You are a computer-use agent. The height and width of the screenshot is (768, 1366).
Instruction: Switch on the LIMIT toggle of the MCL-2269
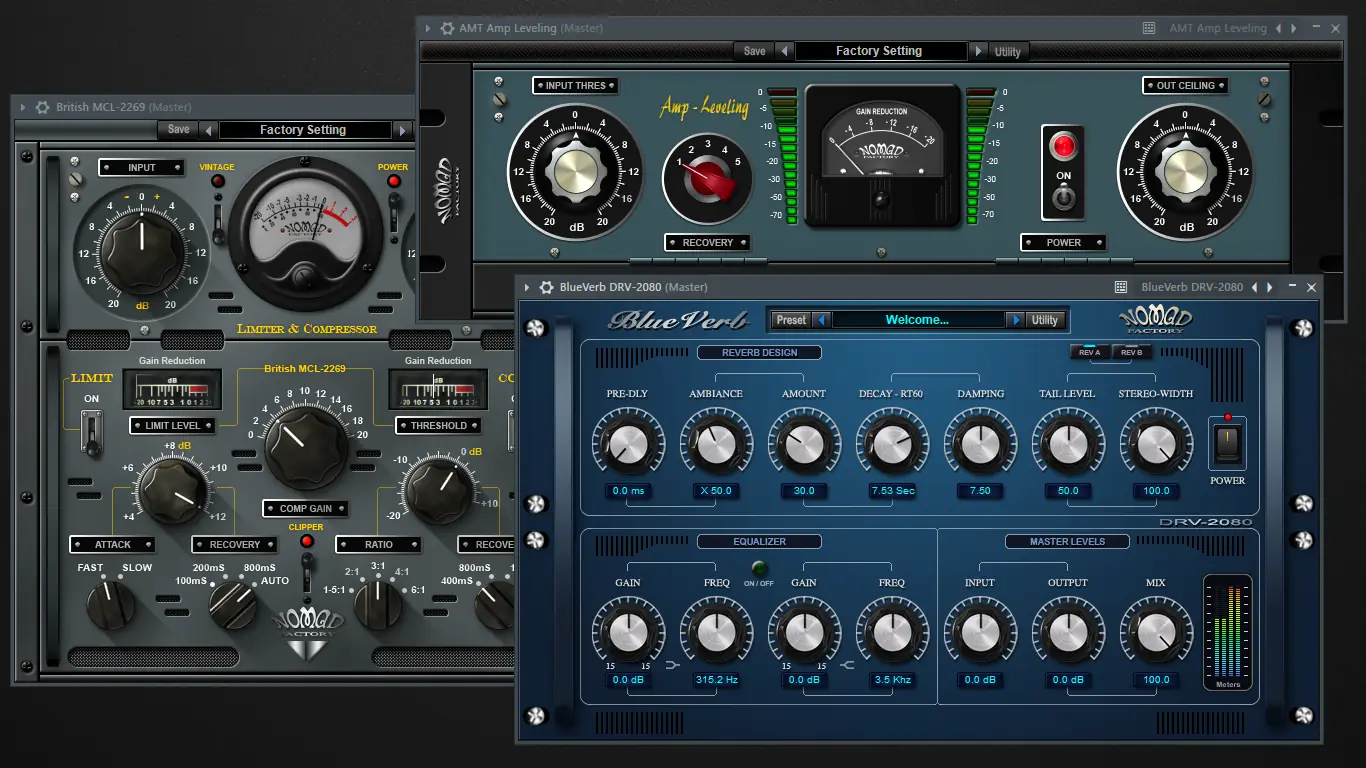point(91,432)
